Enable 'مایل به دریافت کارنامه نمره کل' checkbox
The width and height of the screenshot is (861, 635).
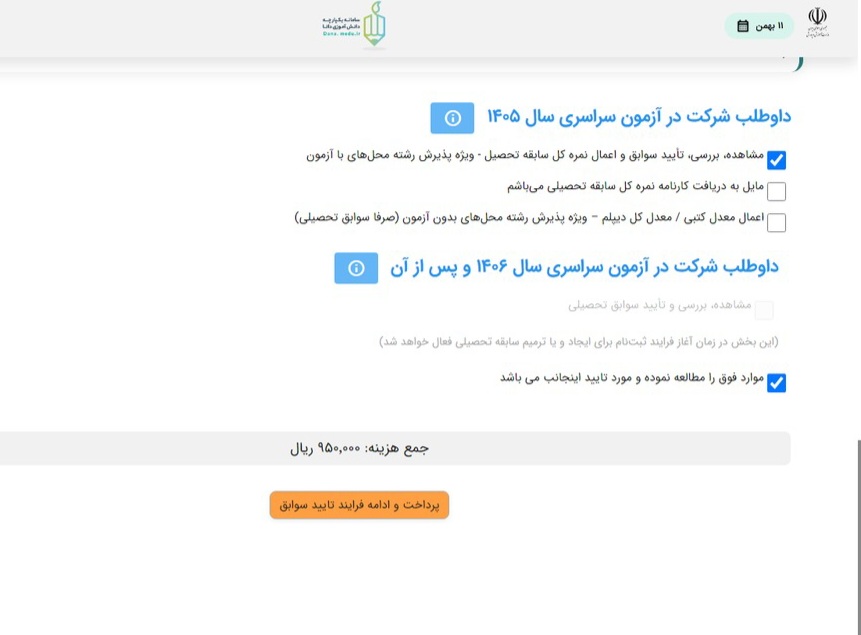(776, 191)
